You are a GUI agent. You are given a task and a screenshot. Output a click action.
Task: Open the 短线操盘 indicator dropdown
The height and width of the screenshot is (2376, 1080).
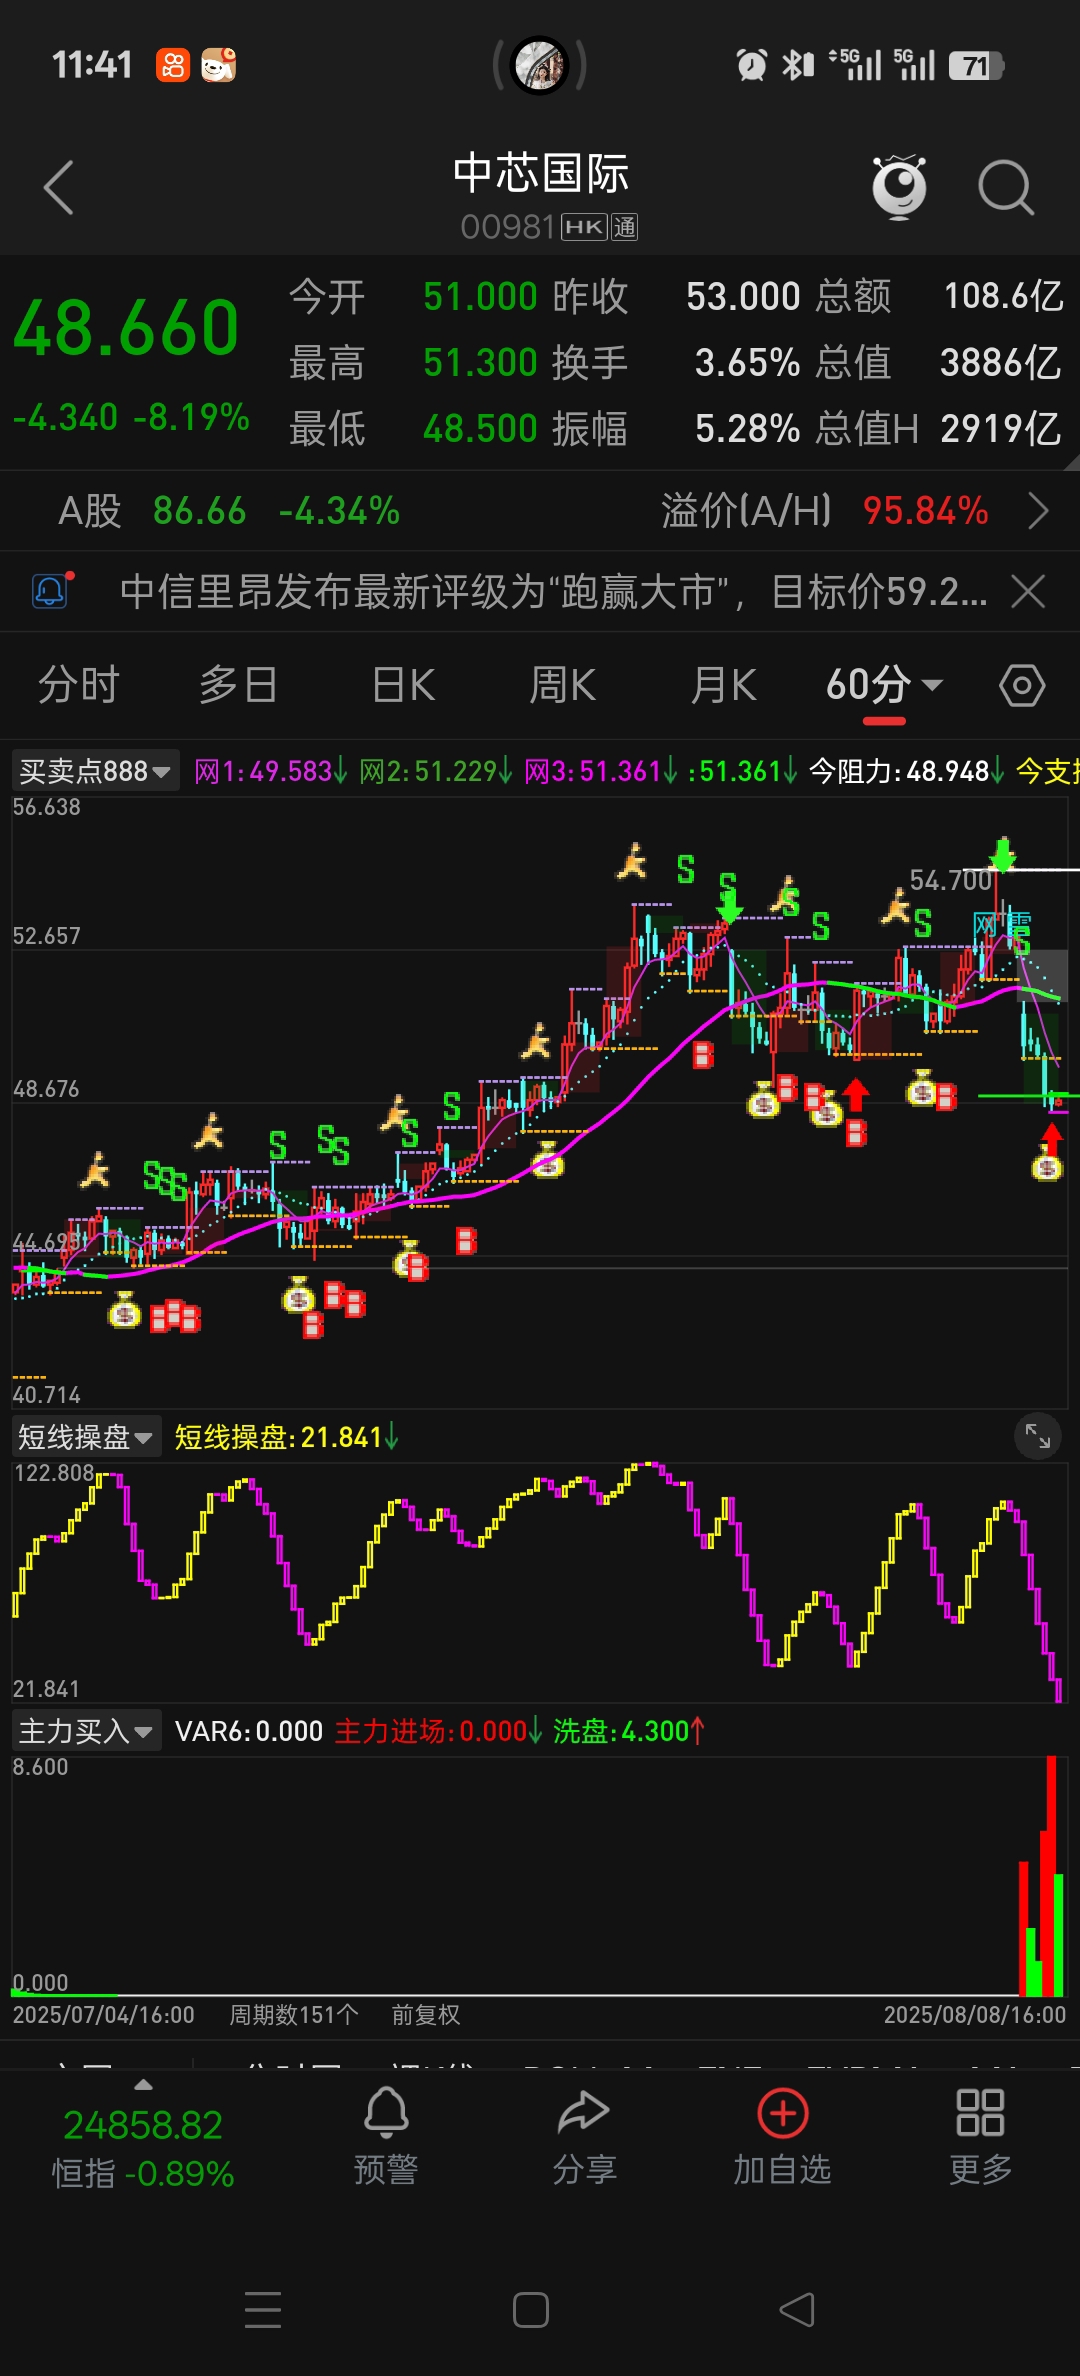[x=85, y=1437]
